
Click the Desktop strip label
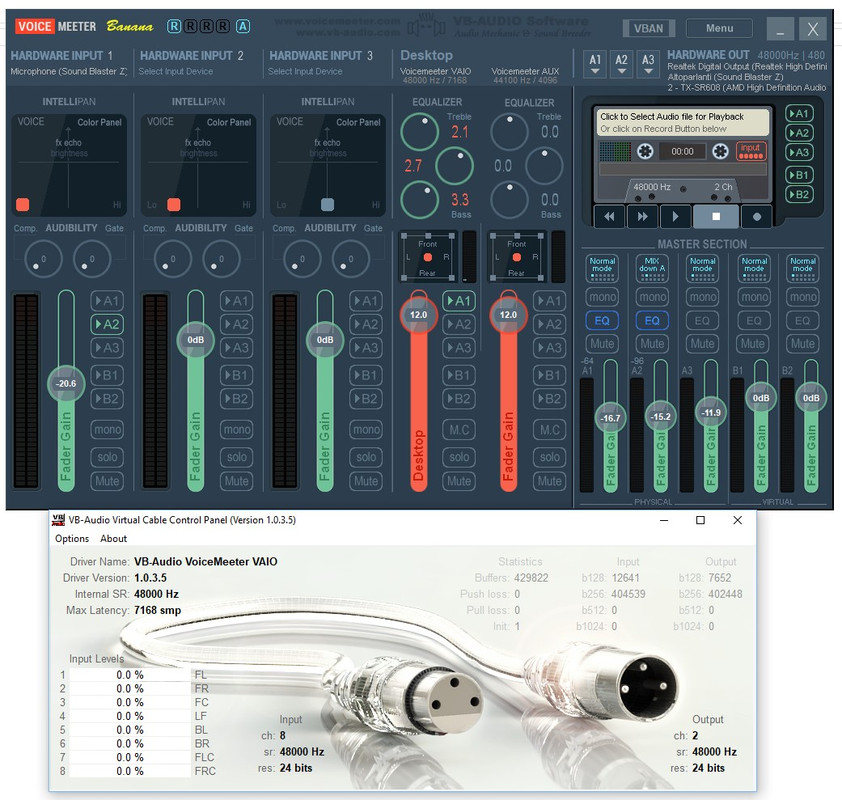point(426,55)
